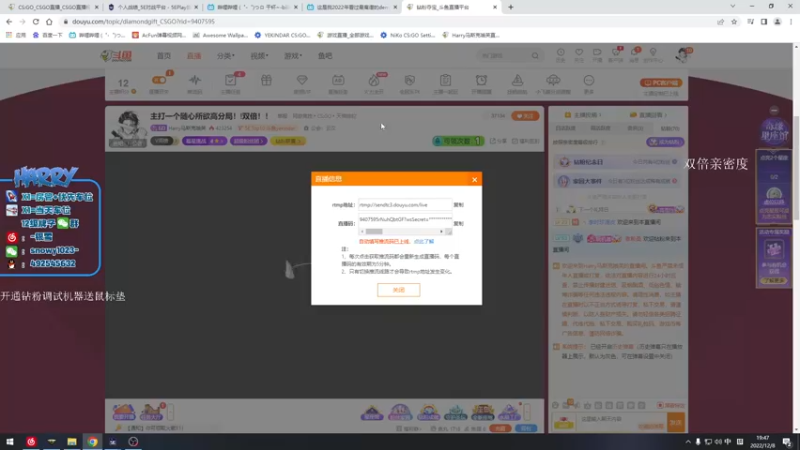Open the diamond icon in streamer toolbar
Screen dimensions: 800x450
(x=302, y=80)
